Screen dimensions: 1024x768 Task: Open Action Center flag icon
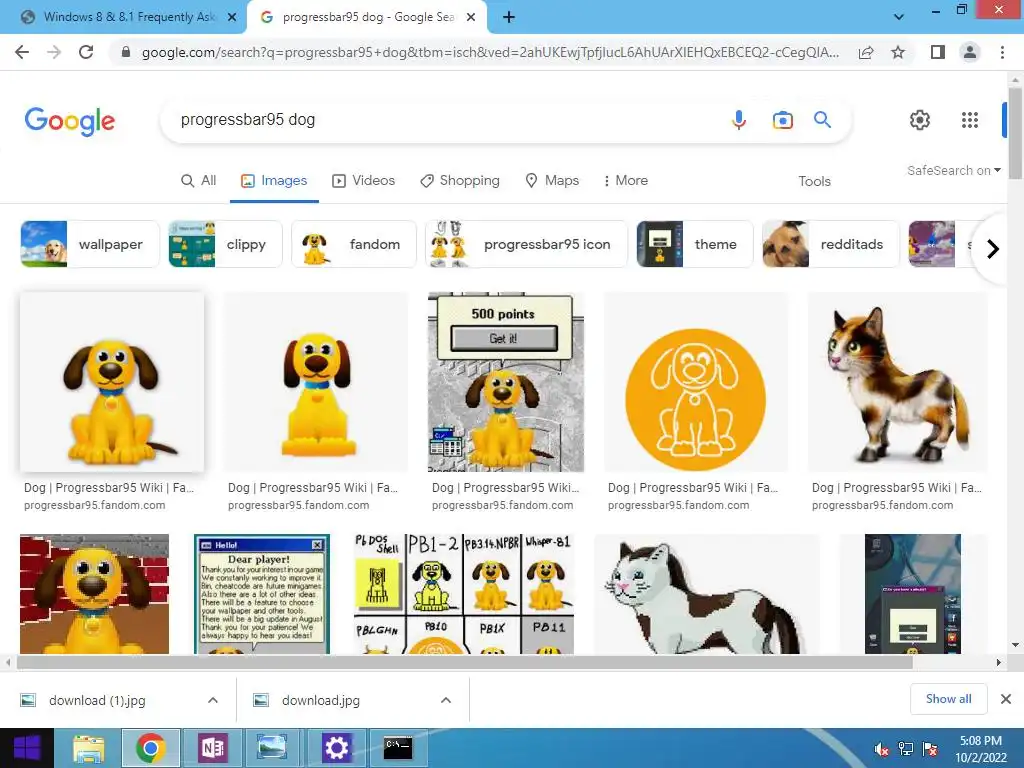point(930,749)
